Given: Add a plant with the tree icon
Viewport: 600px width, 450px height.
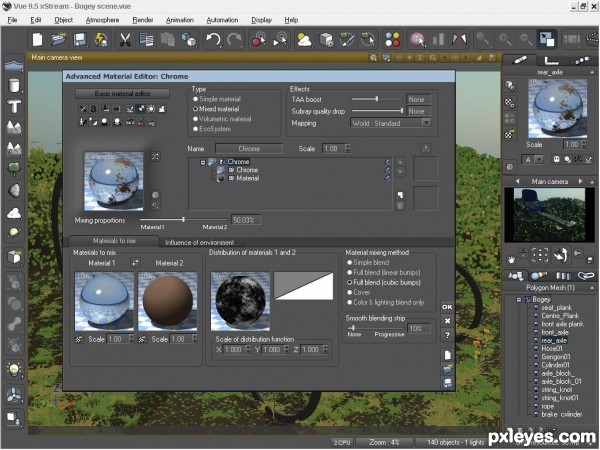Looking at the screenshot, I should coord(15,169).
